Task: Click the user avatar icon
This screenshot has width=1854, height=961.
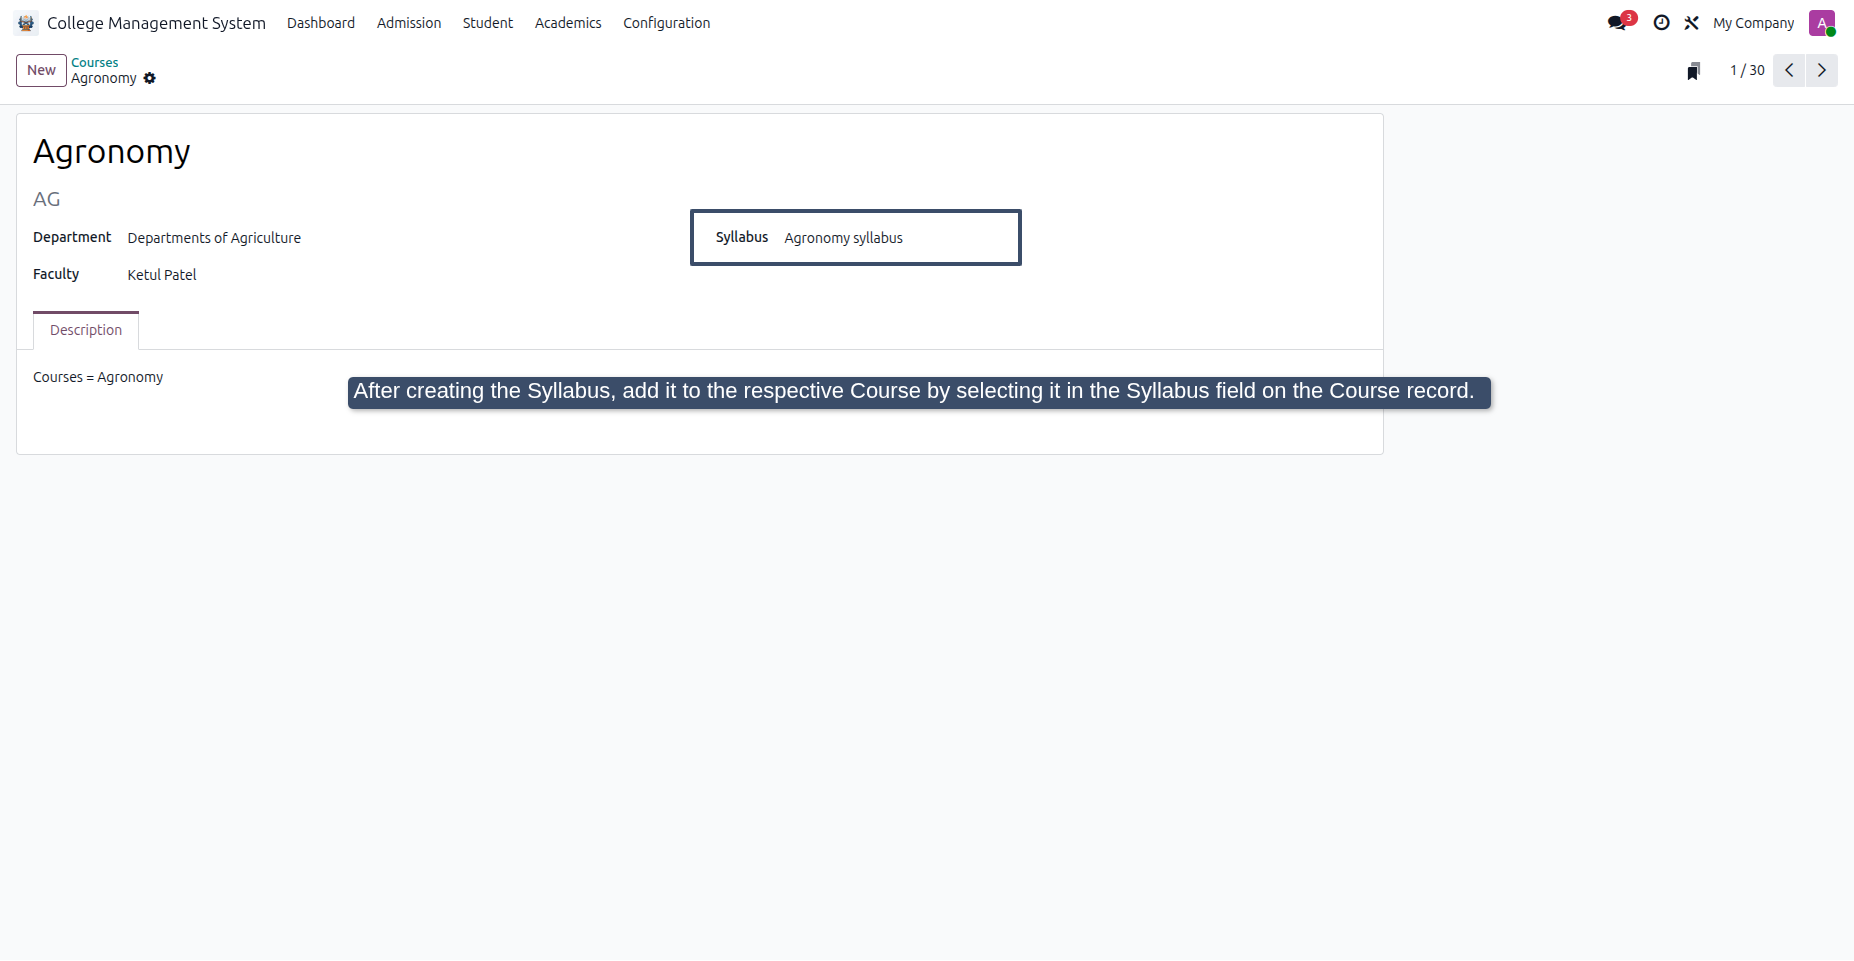Action: [x=1822, y=23]
